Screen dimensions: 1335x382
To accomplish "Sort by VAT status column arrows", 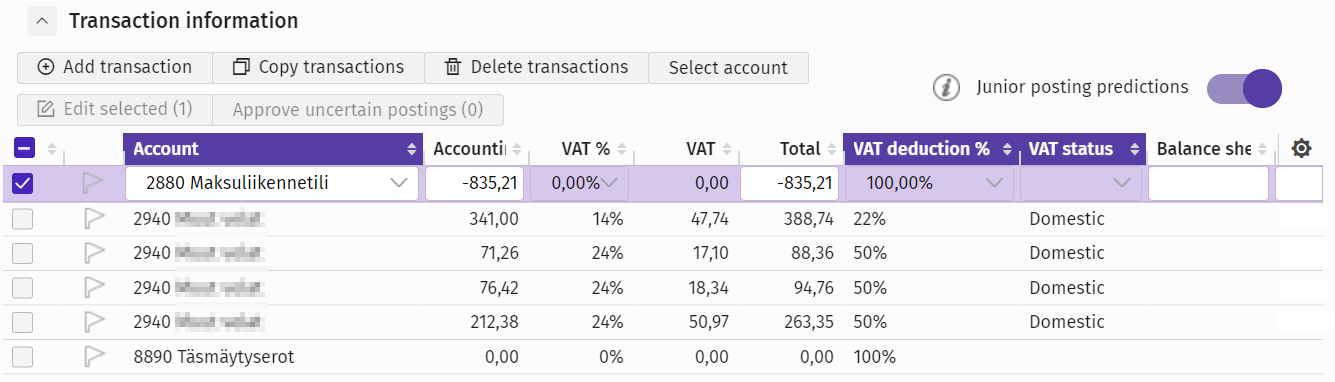I will (x=1135, y=149).
